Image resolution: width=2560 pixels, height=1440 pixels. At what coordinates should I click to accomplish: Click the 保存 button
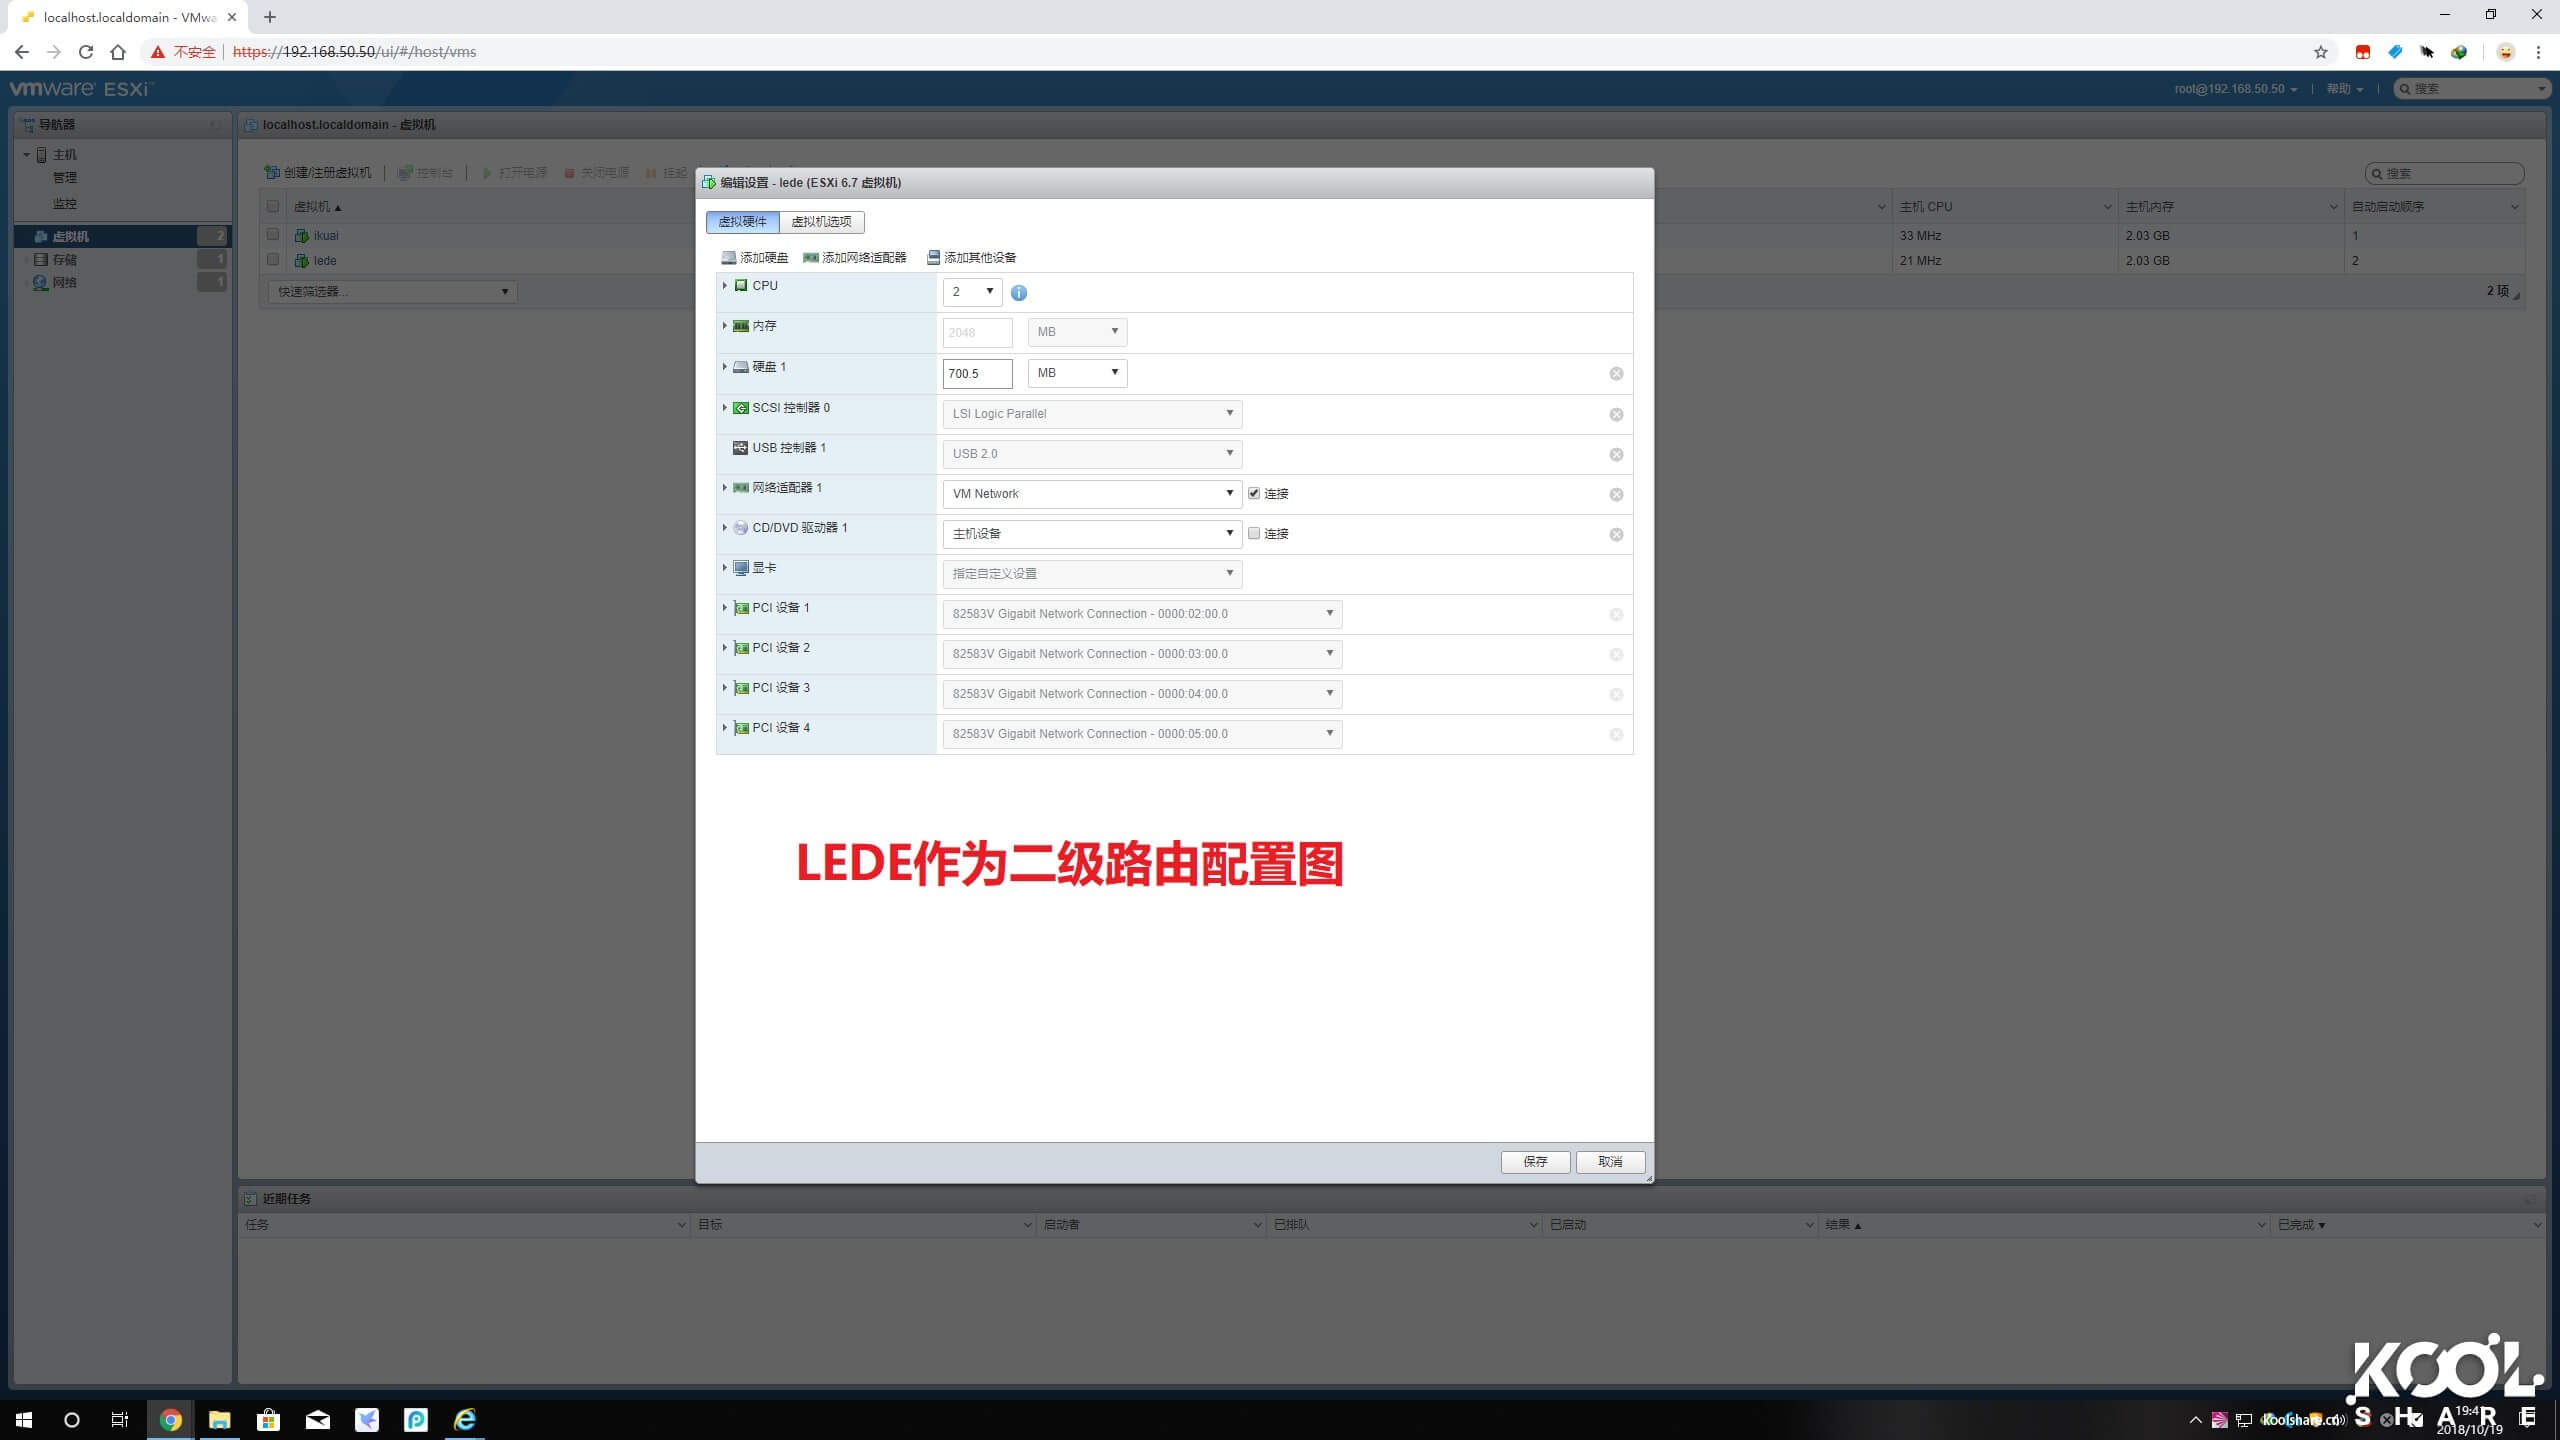(x=1535, y=1161)
